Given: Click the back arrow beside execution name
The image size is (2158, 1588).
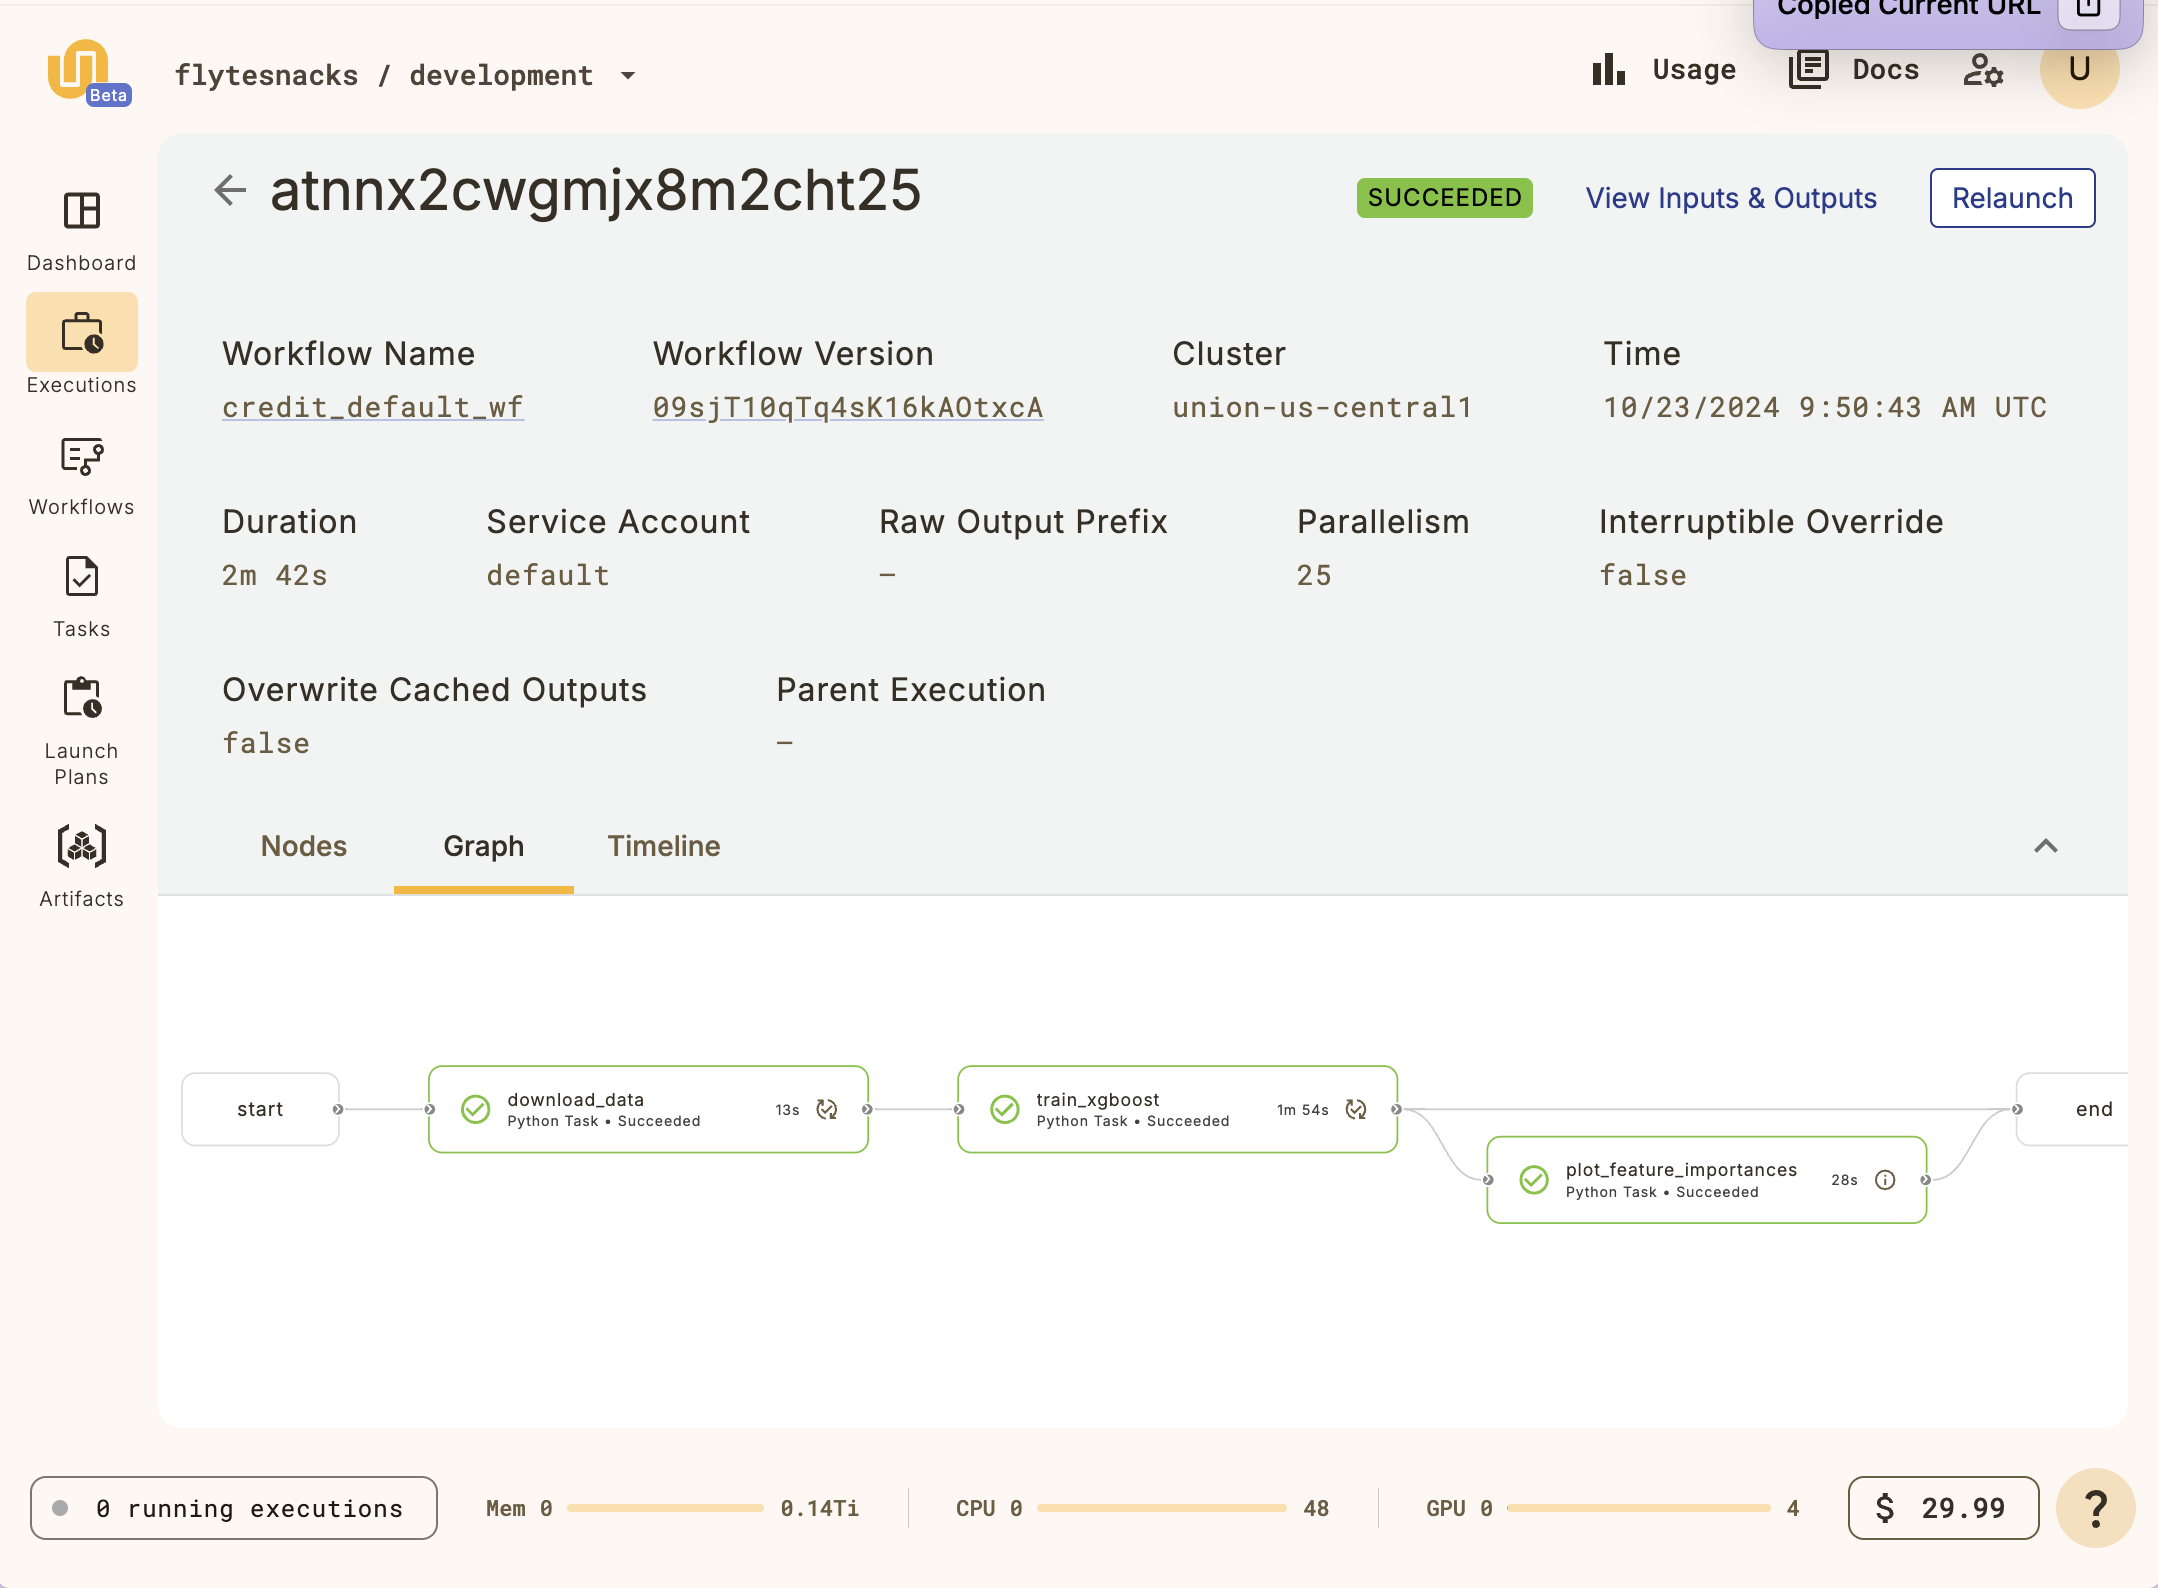Looking at the screenshot, I should click(230, 190).
